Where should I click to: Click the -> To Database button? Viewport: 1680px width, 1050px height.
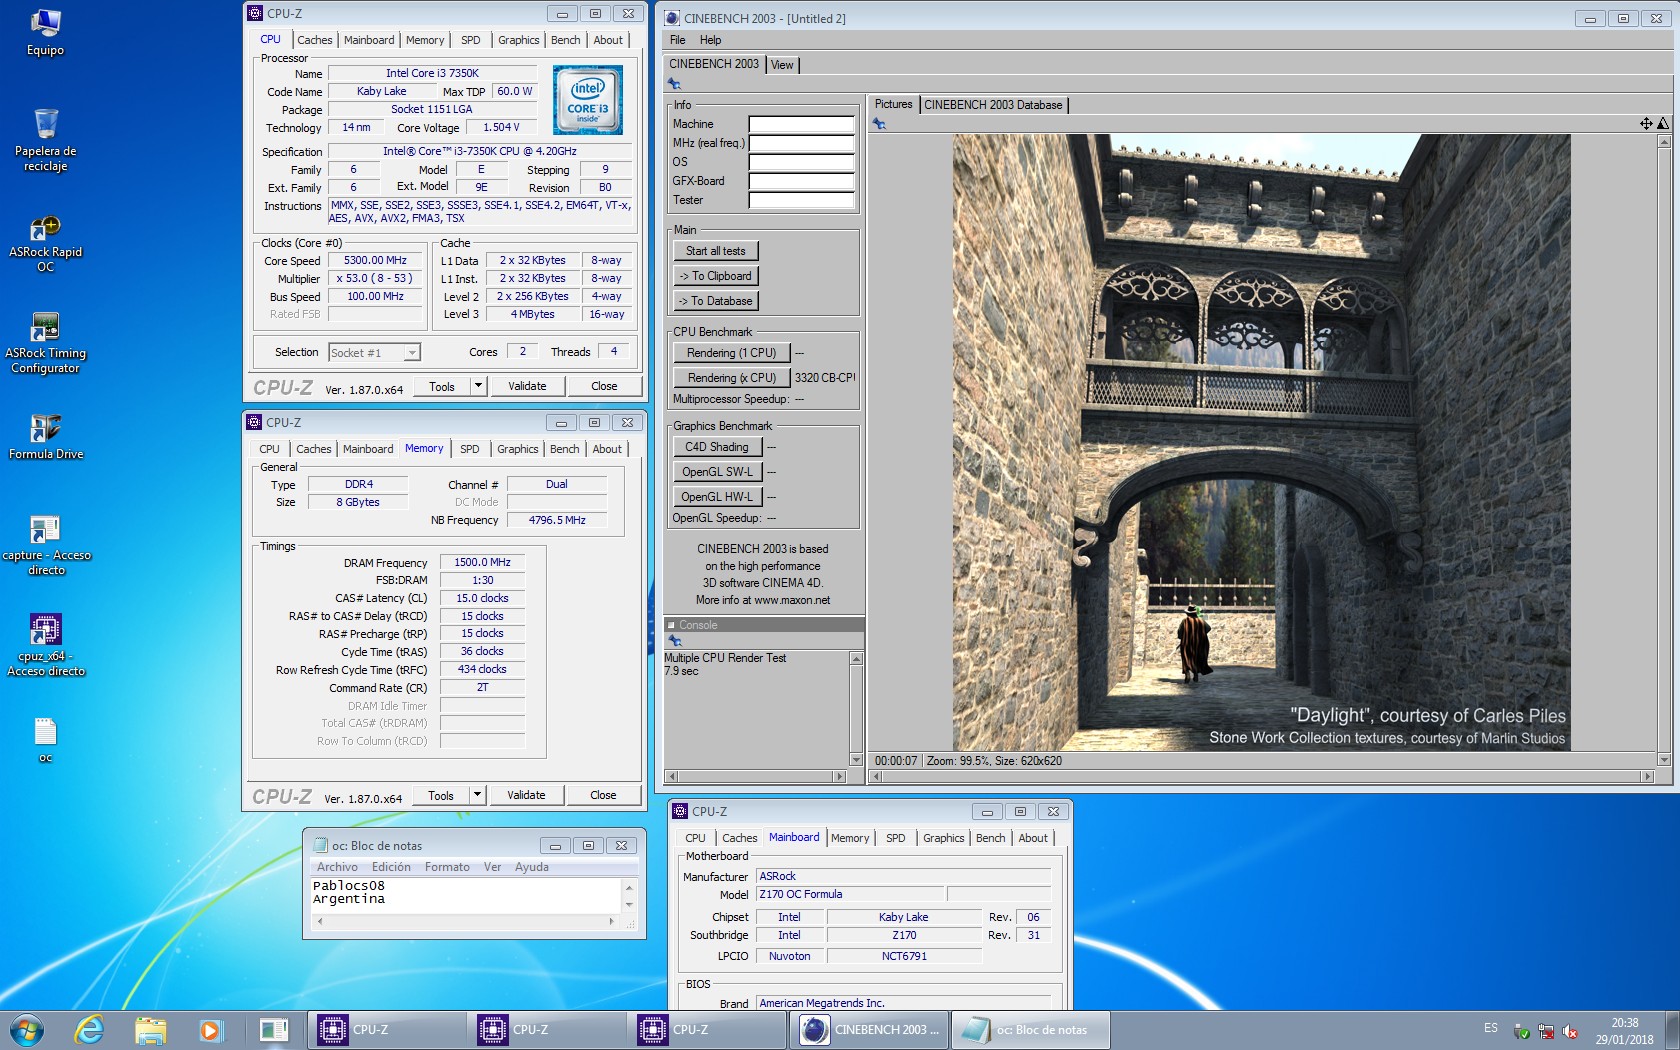point(715,301)
